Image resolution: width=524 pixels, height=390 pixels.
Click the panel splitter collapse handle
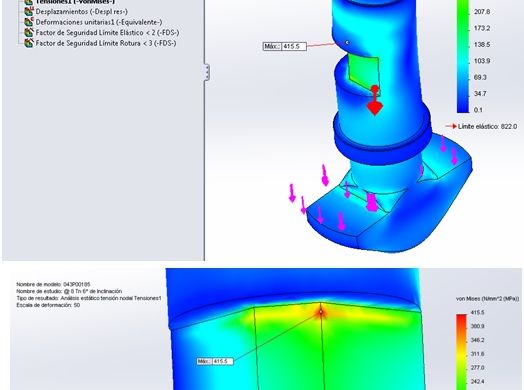coord(207,72)
